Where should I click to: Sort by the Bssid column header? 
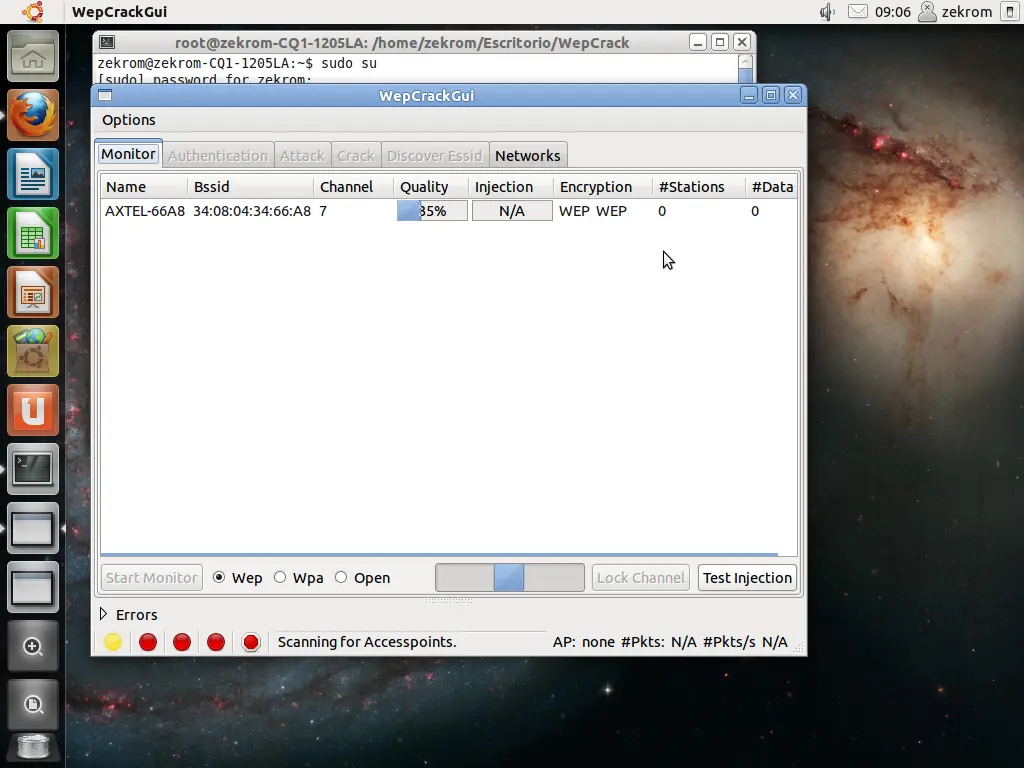tap(251, 187)
